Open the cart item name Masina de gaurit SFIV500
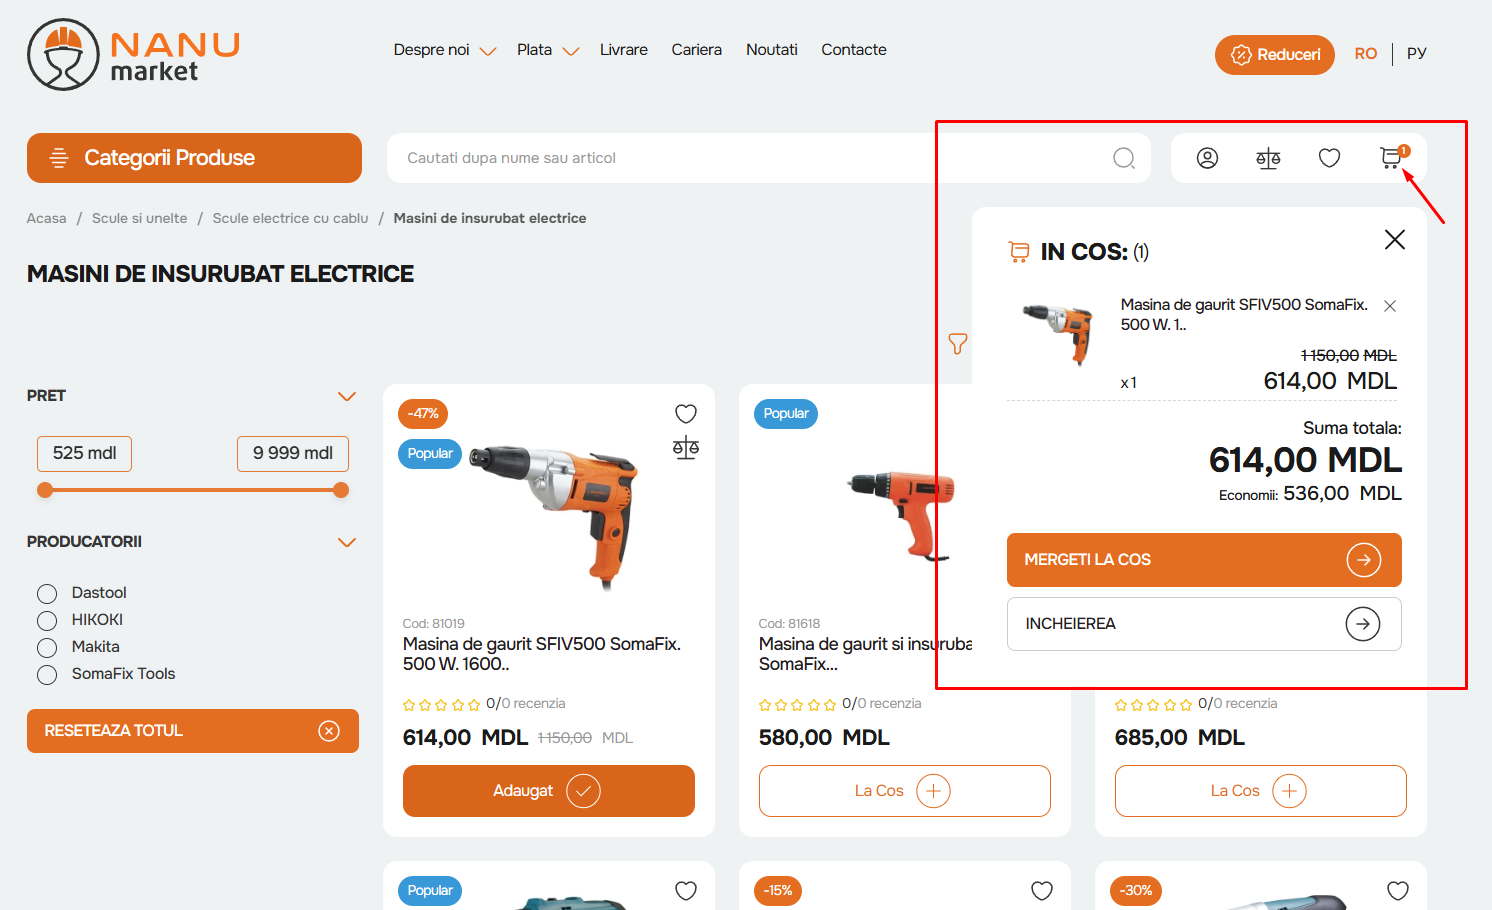 click(1244, 314)
